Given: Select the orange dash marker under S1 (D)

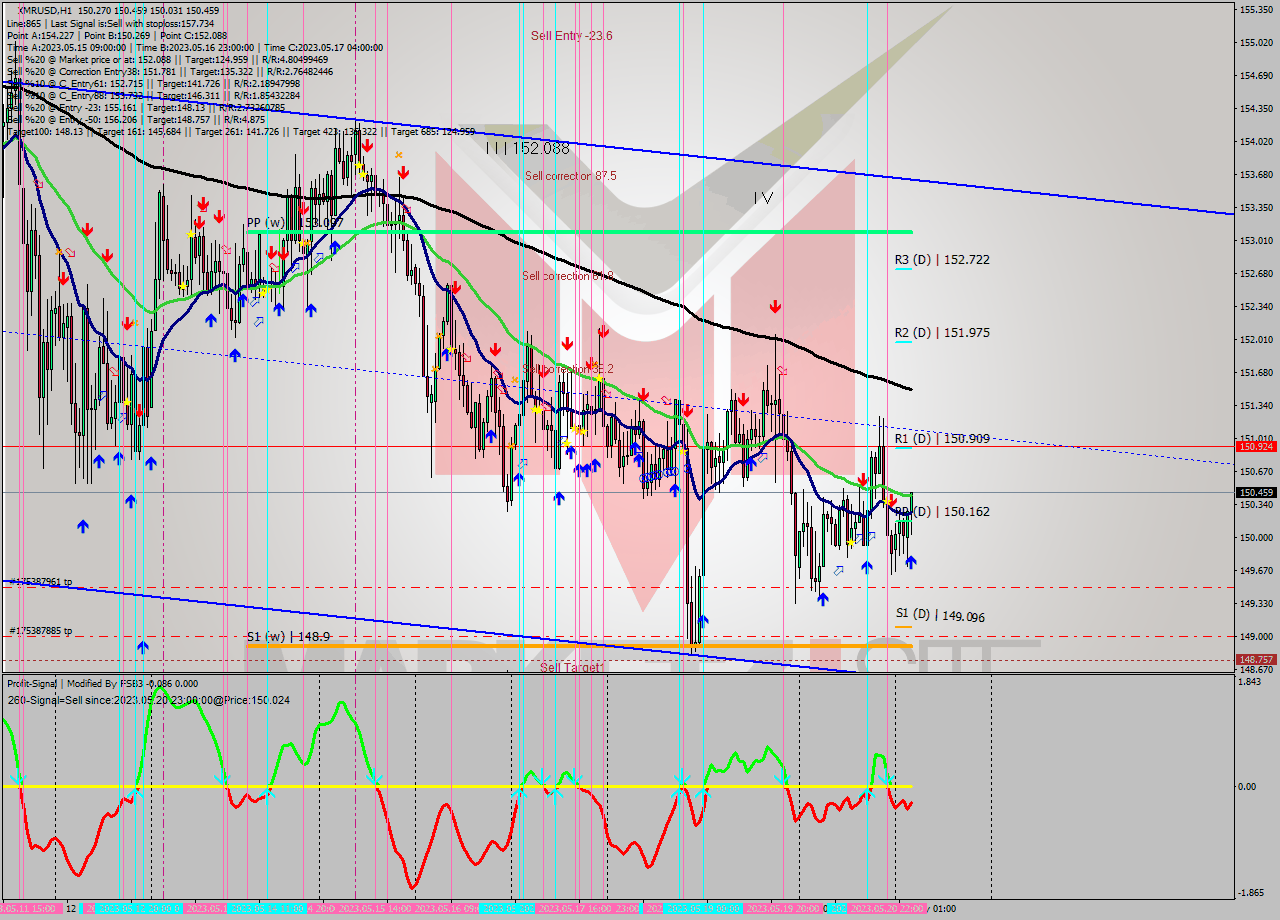Looking at the screenshot, I should point(903,627).
